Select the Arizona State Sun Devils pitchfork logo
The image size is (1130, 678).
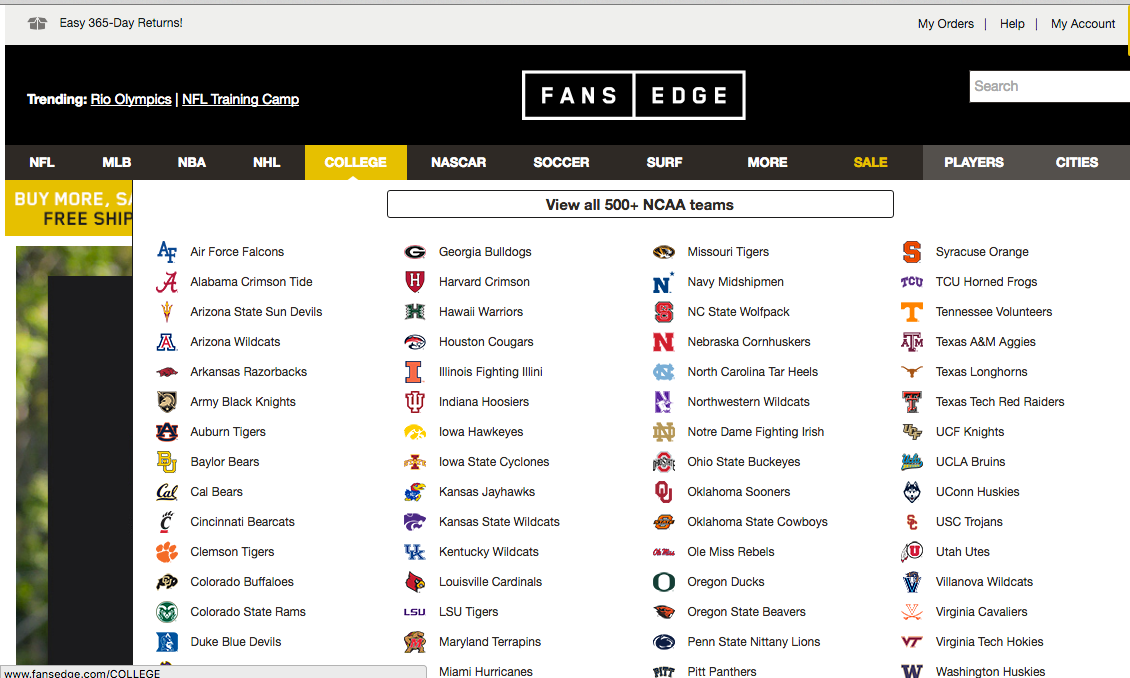(x=166, y=312)
